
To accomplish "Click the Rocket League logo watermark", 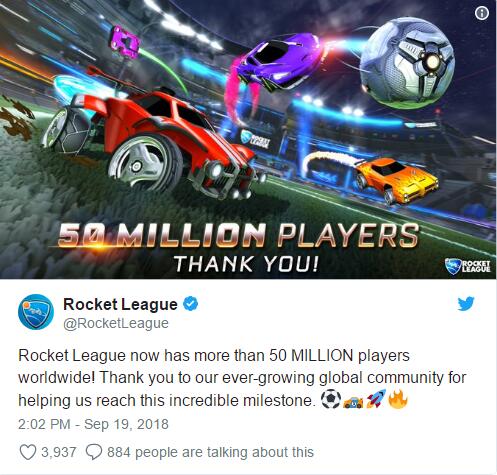I will pos(468,266).
